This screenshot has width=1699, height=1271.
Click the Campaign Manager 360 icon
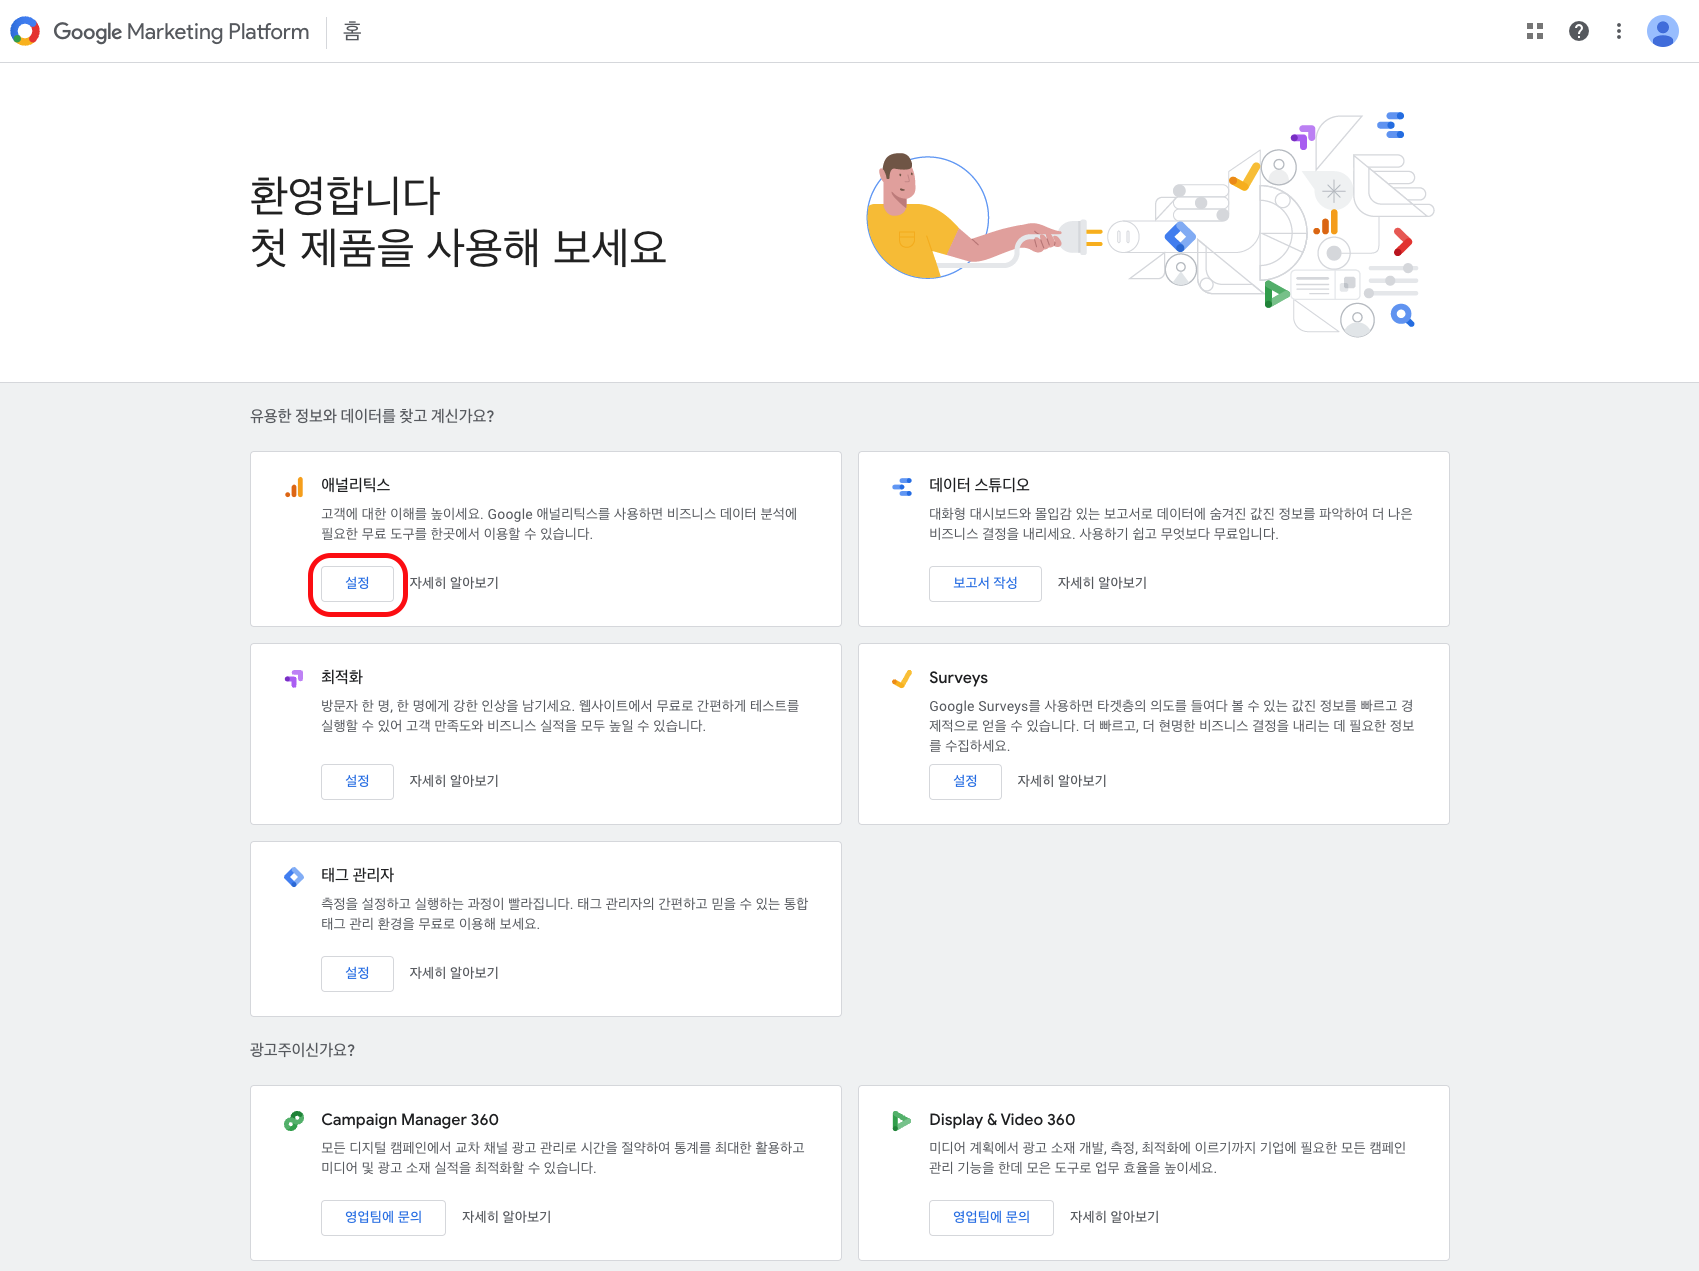click(x=294, y=1121)
